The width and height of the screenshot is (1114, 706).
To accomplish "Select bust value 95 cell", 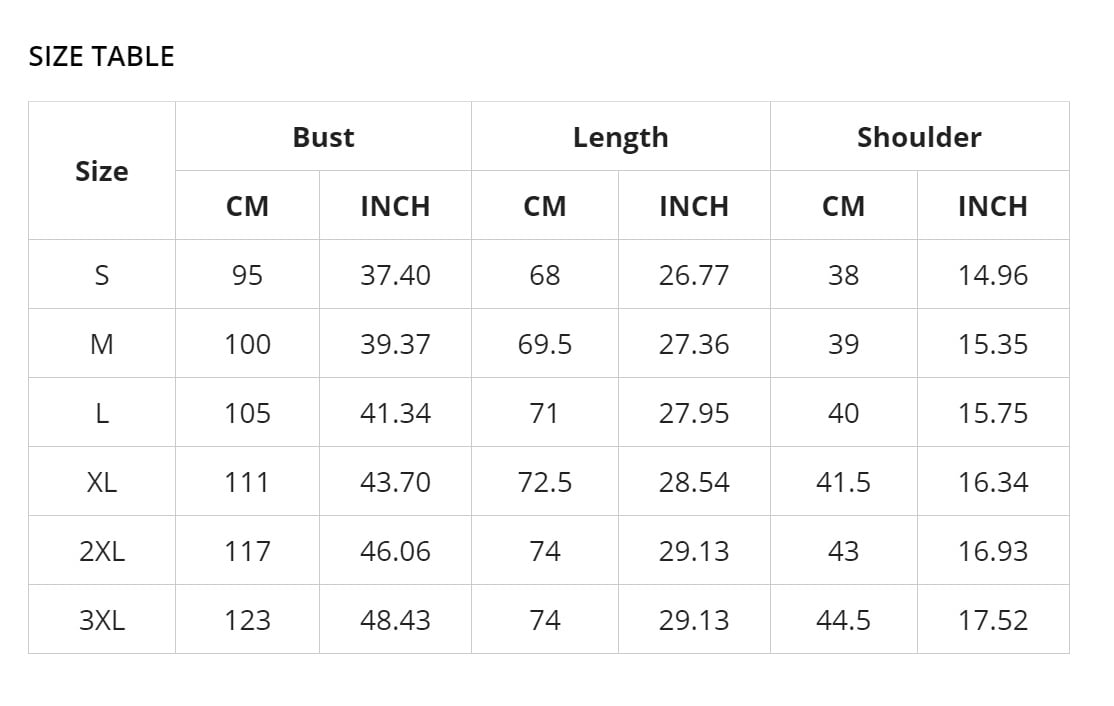I will 247,274.
